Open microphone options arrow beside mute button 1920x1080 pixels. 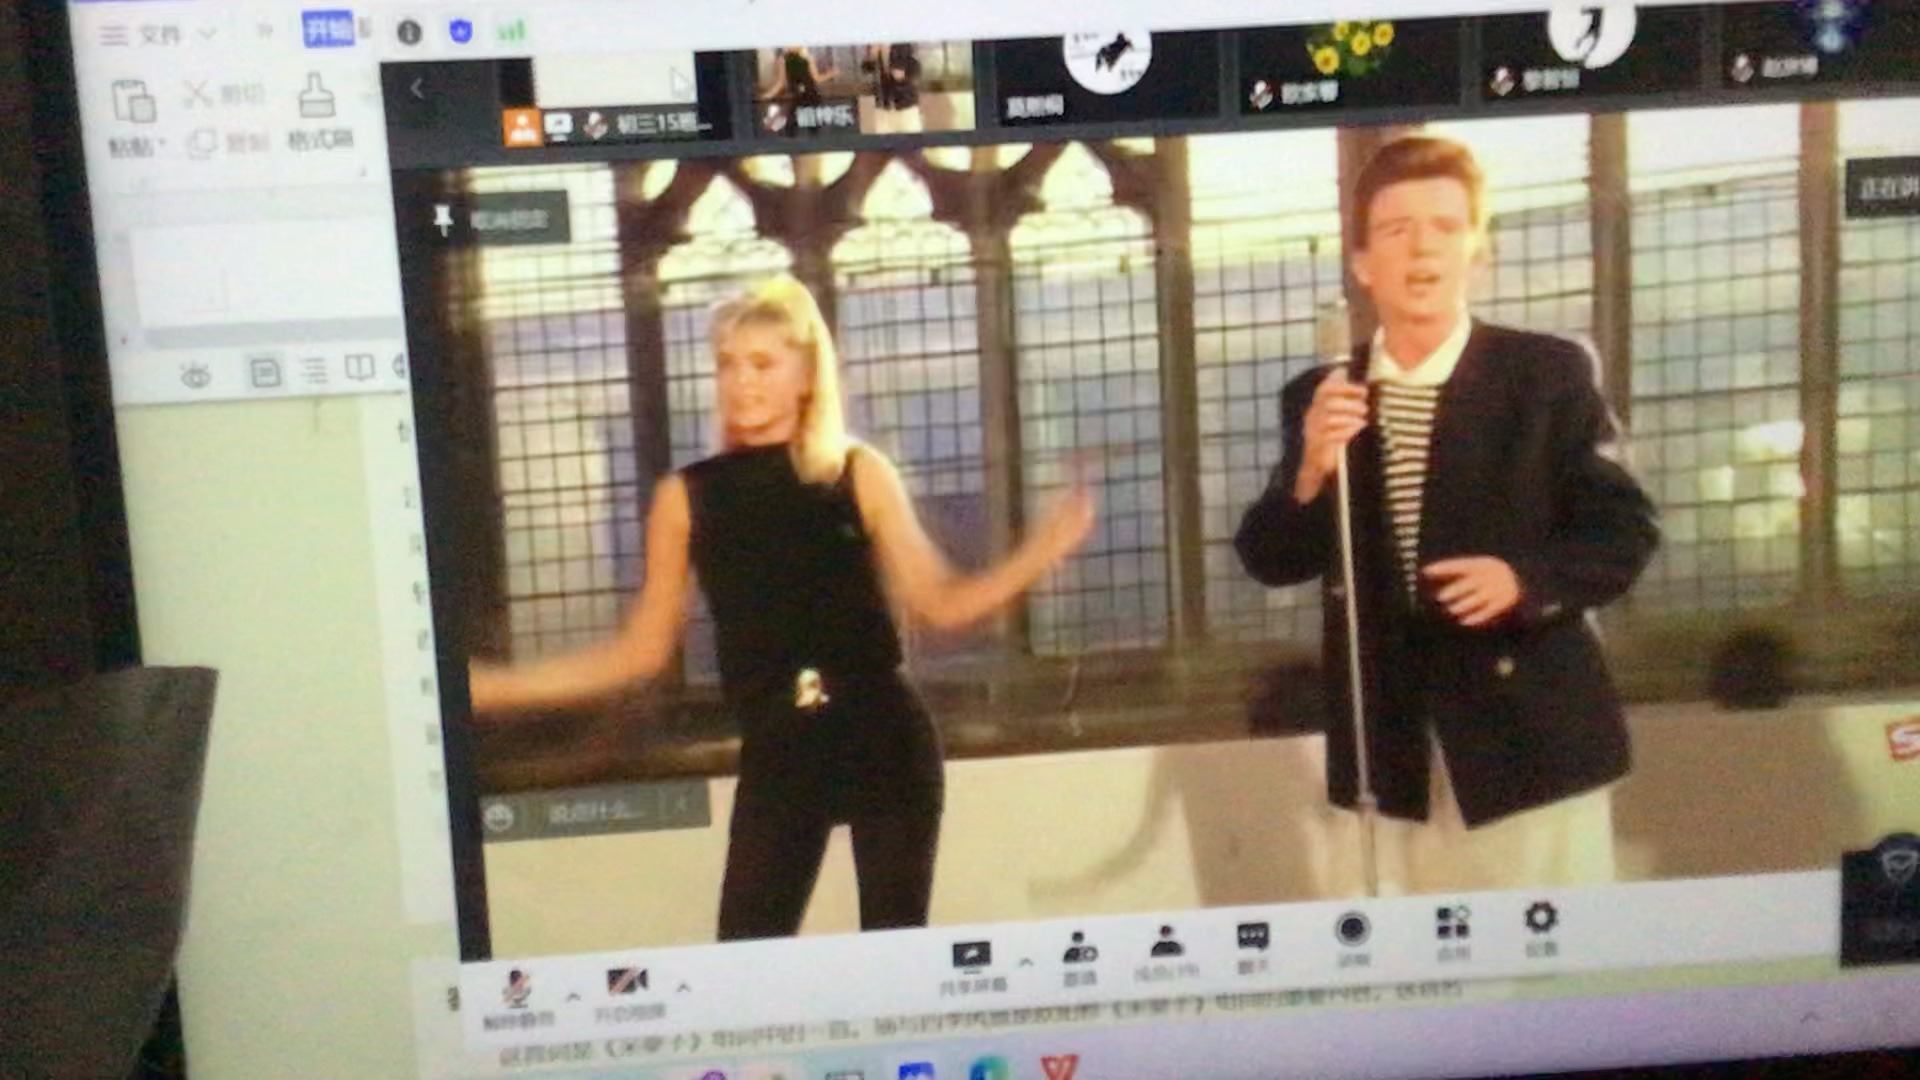click(573, 996)
